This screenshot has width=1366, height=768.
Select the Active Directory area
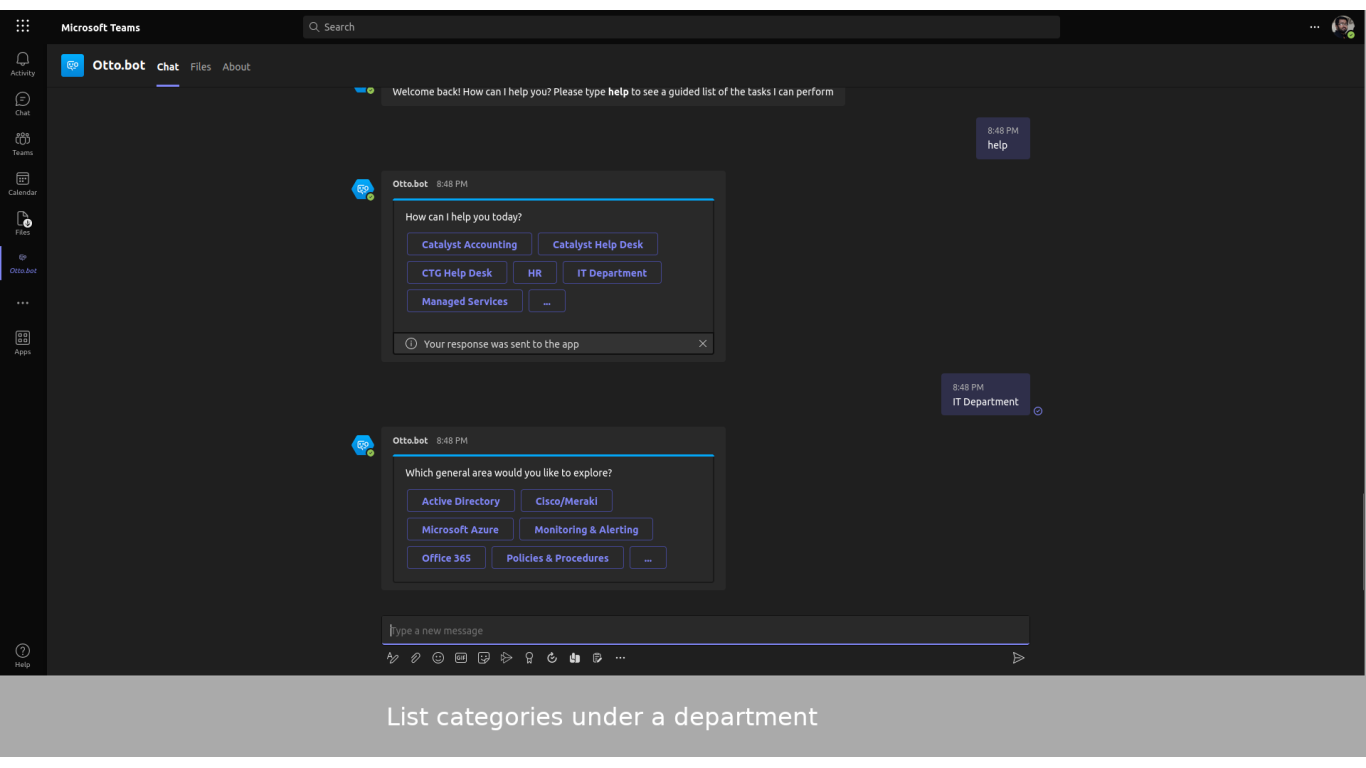[x=461, y=501]
